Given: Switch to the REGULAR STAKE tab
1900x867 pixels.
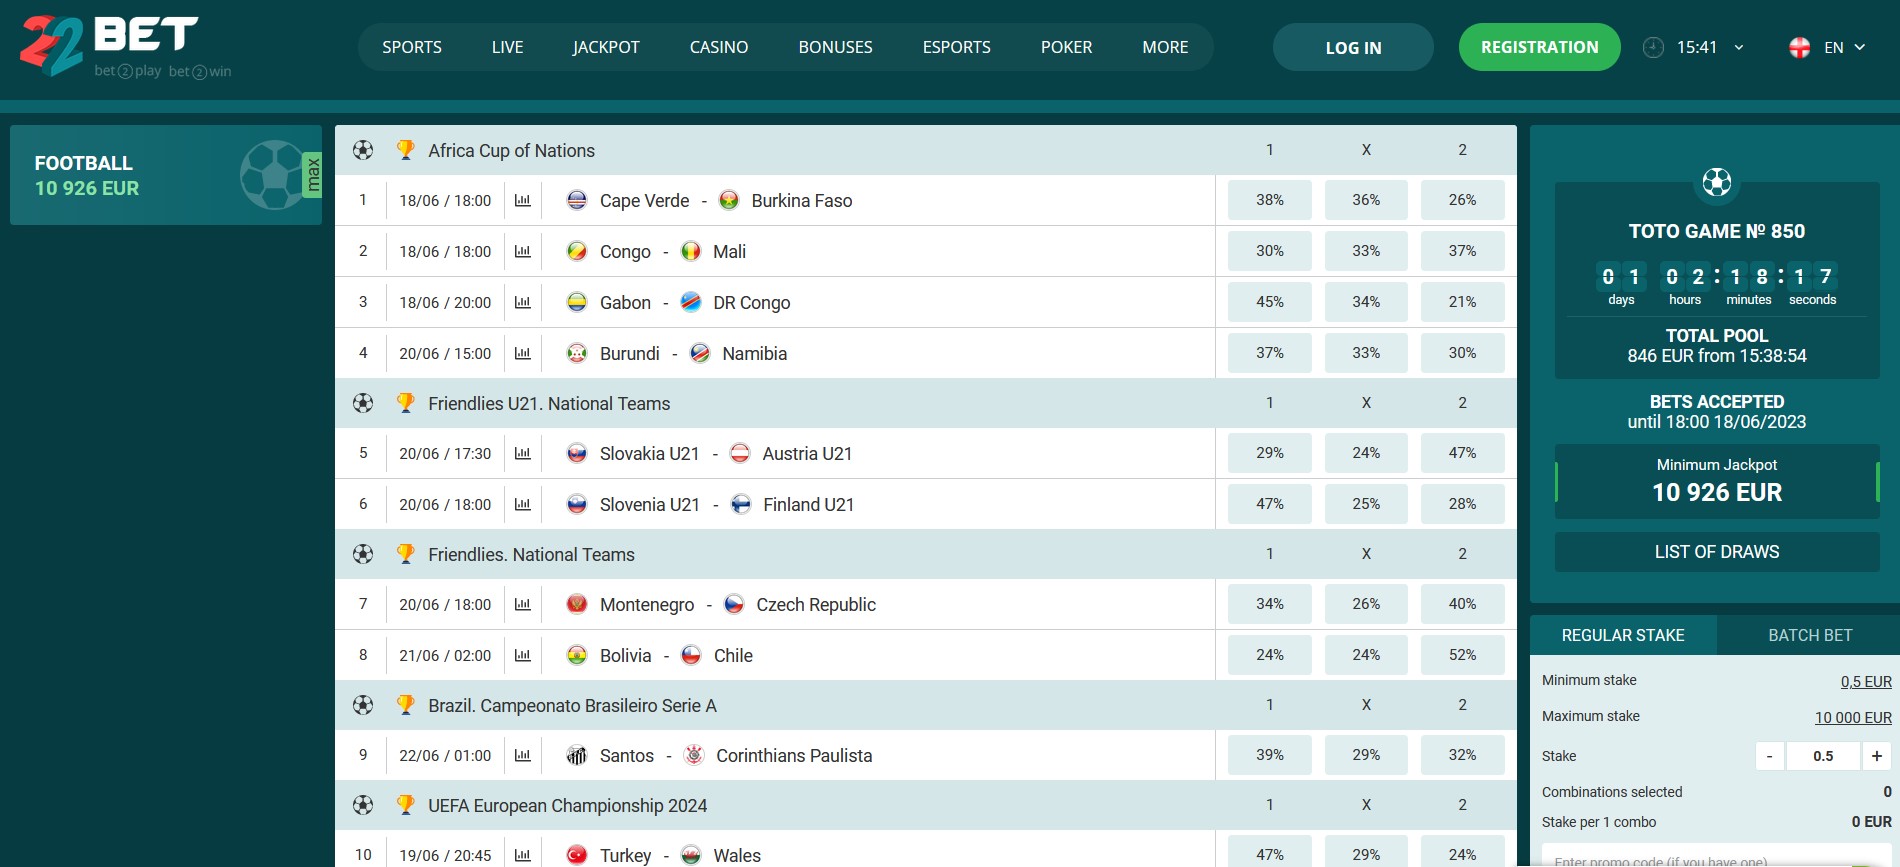Looking at the screenshot, I should (x=1623, y=635).
